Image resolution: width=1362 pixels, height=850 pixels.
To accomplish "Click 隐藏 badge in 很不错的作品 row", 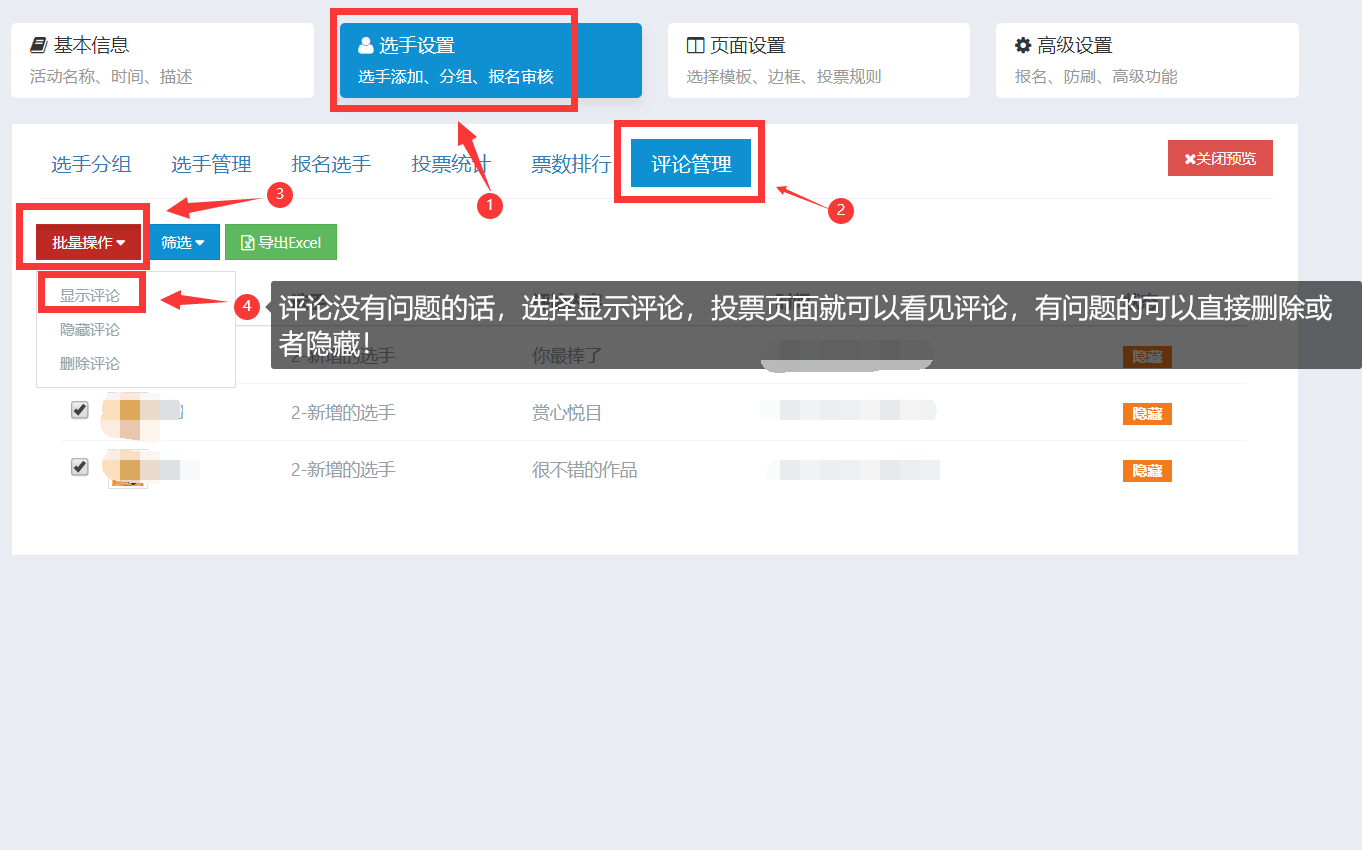I will [x=1147, y=470].
